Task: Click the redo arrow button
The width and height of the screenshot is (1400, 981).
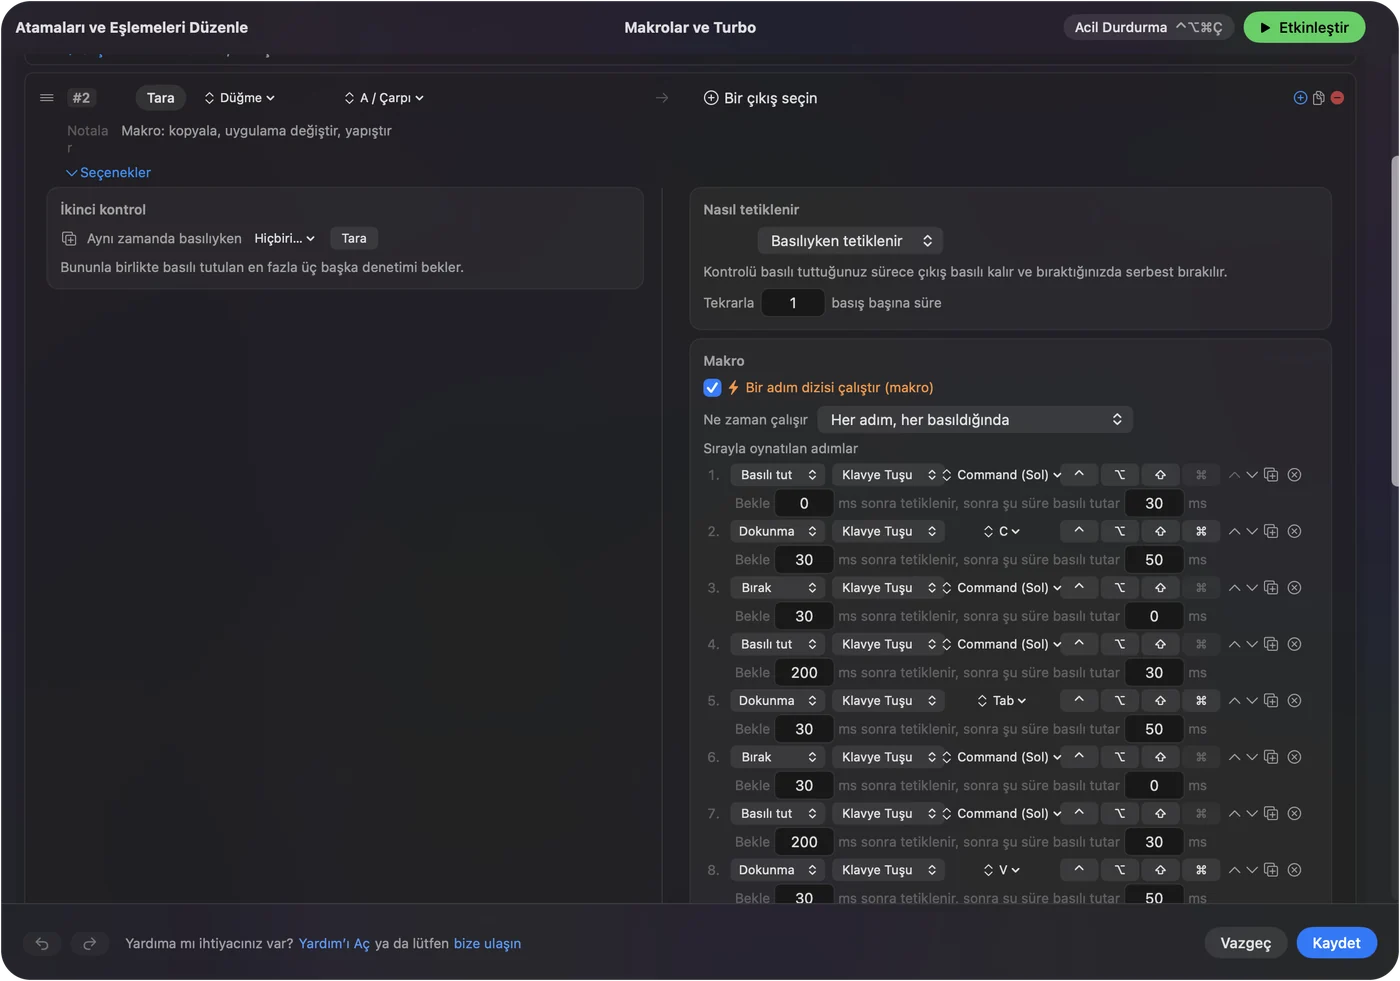Action: [89, 943]
